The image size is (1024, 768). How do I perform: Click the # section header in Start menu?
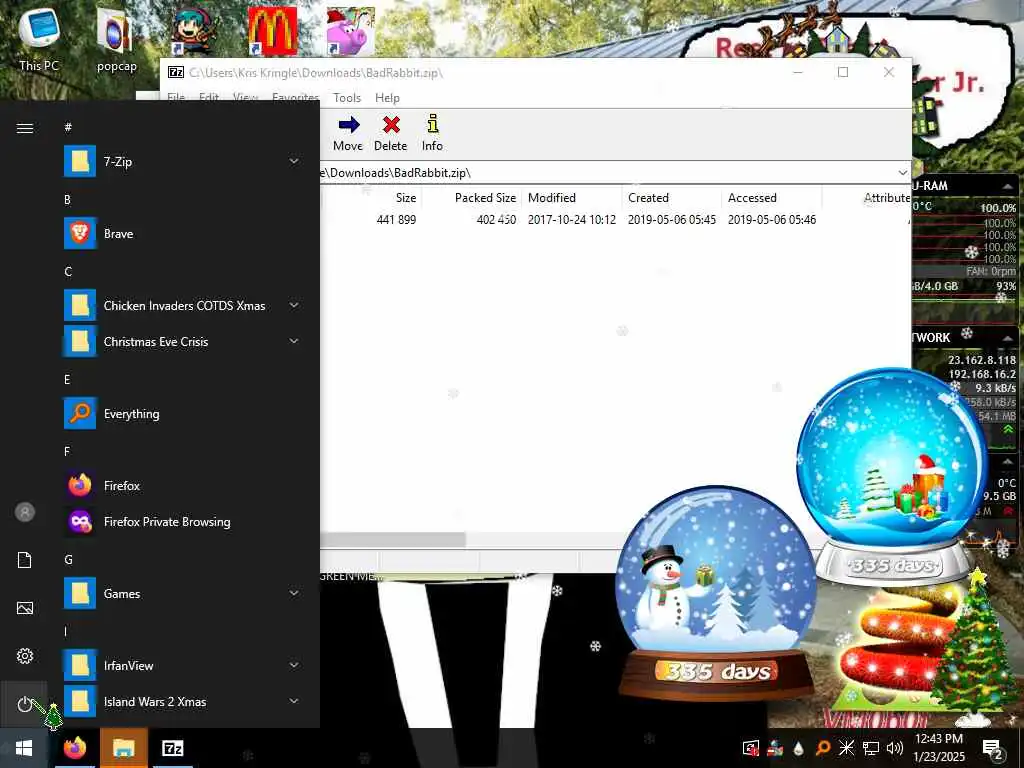(68, 127)
